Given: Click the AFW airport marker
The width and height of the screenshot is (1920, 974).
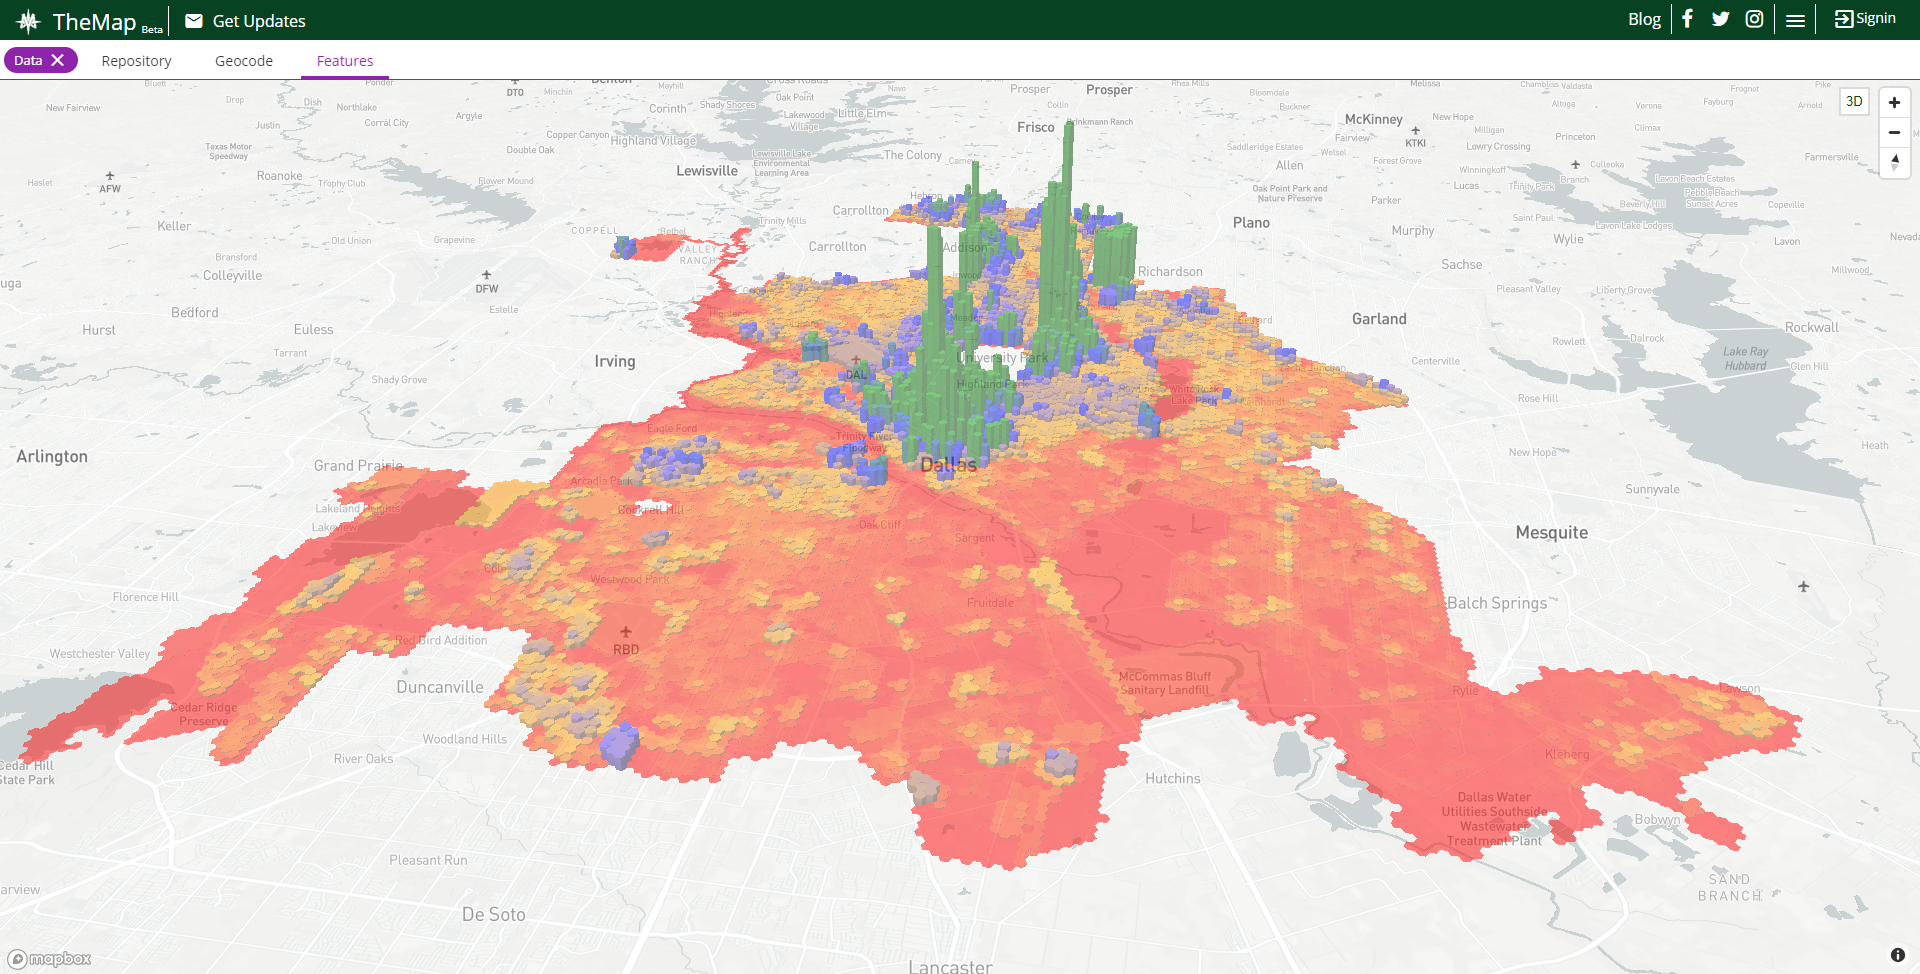Looking at the screenshot, I should click(110, 182).
